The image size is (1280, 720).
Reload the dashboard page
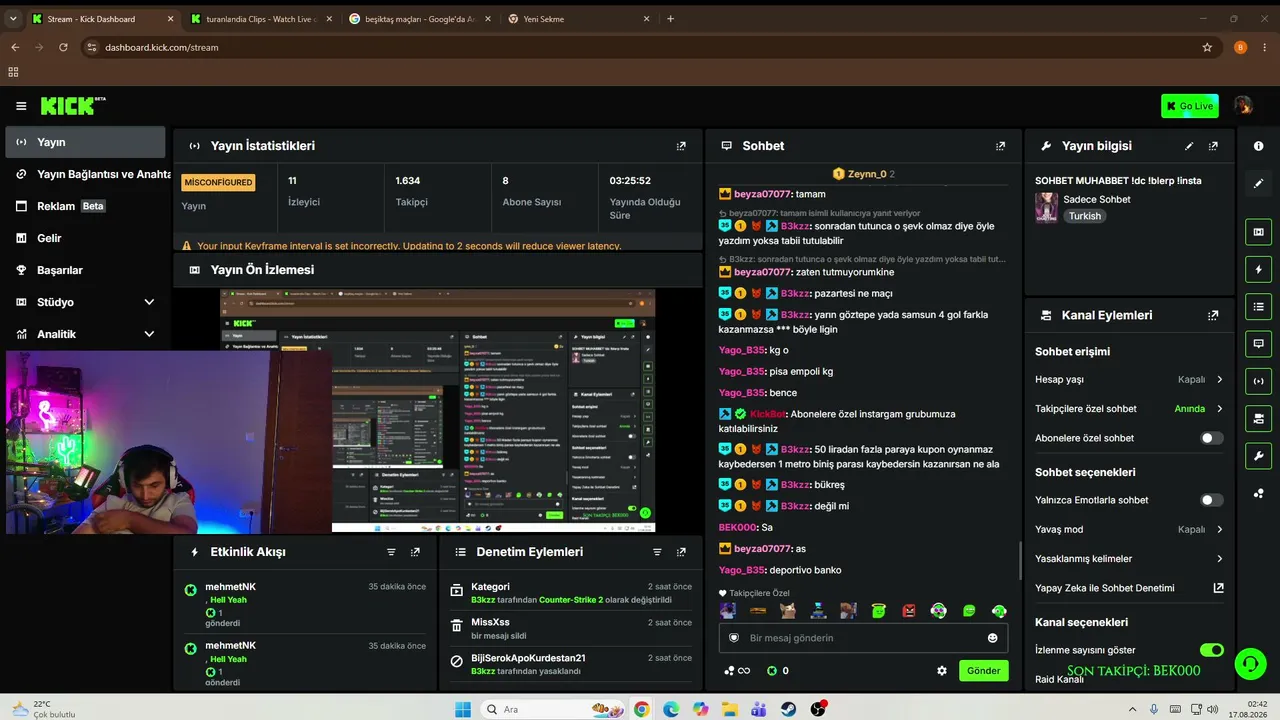(63, 47)
